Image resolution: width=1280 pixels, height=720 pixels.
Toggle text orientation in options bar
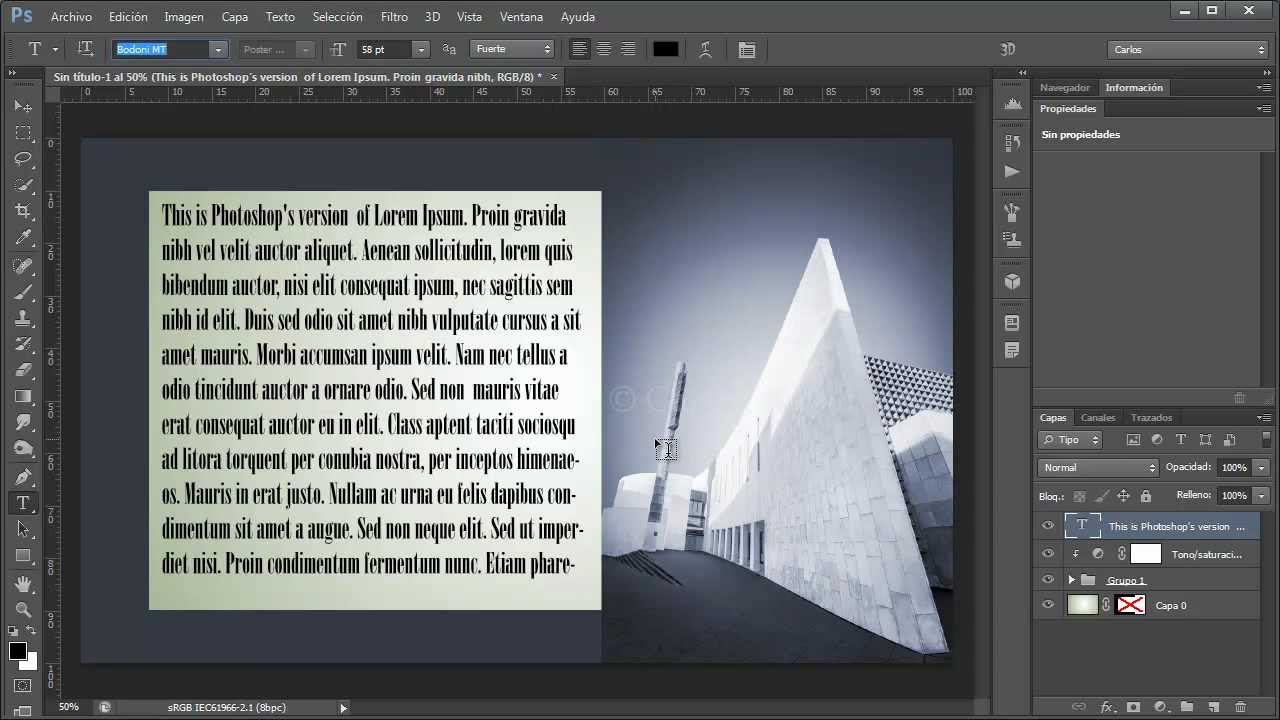[86, 49]
